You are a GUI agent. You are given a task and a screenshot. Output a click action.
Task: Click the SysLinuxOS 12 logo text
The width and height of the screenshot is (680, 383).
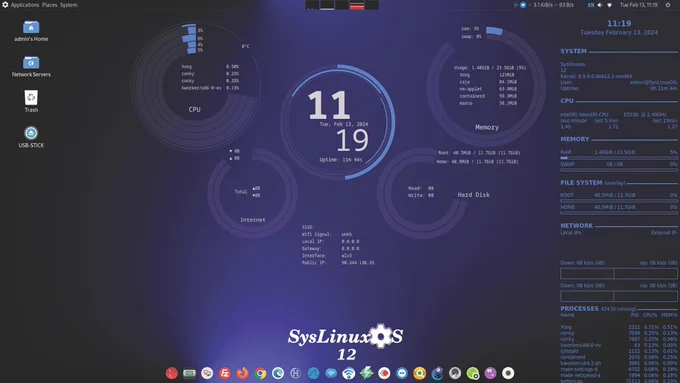coord(346,343)
